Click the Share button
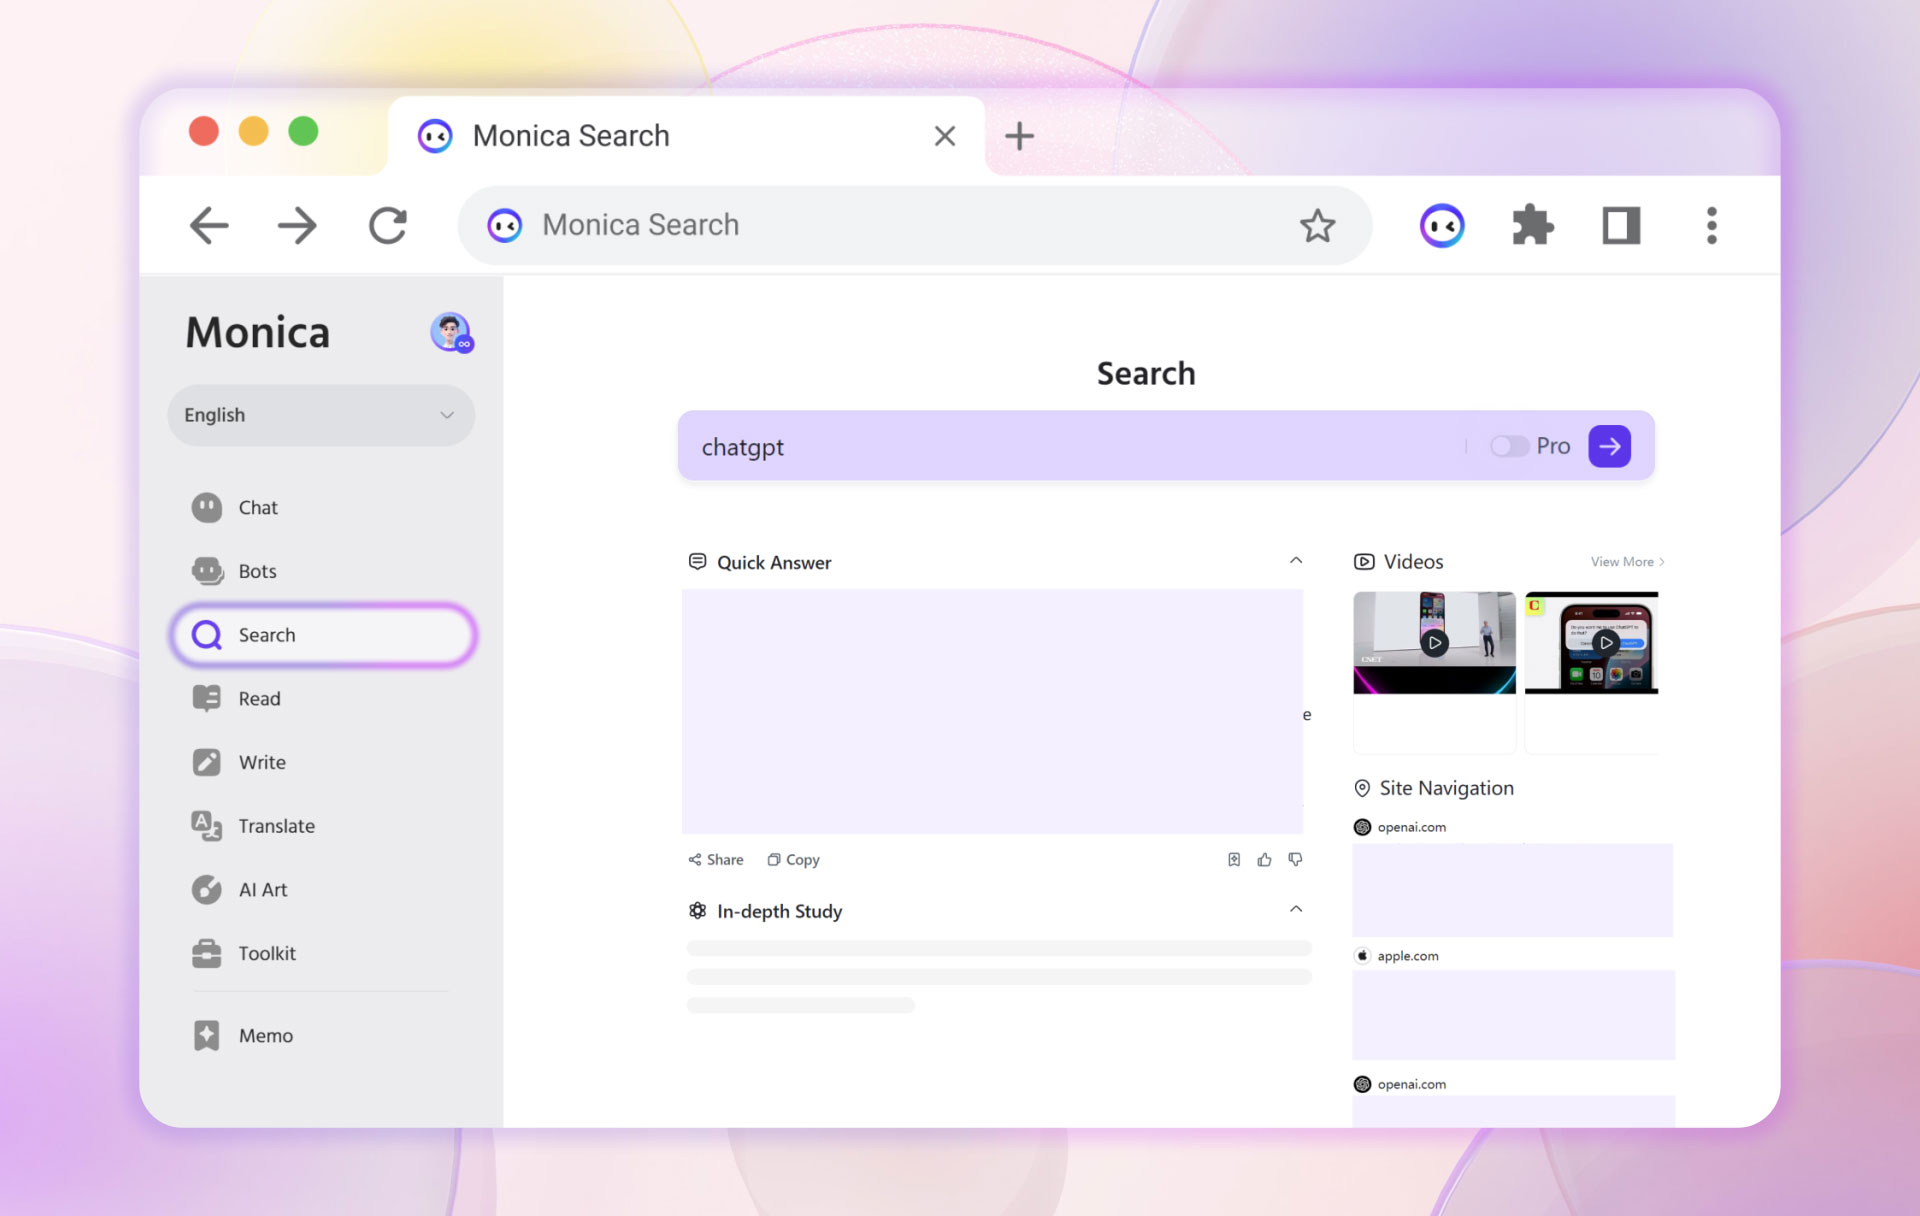 pos(716,860)
